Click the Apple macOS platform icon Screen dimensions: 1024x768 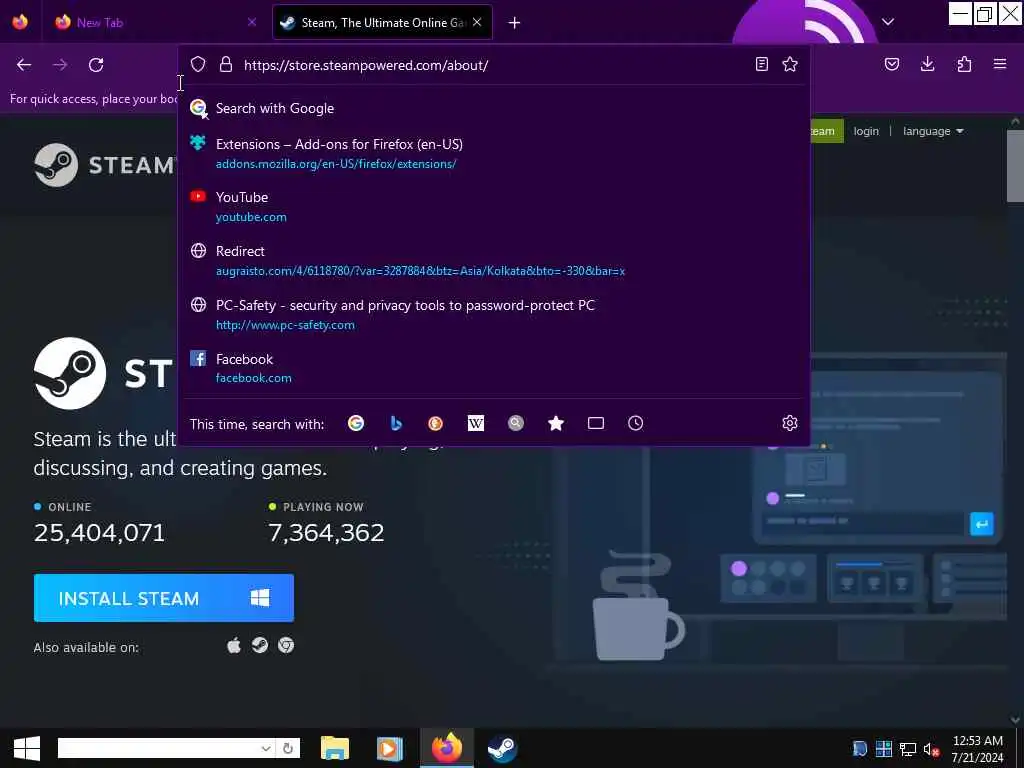click(x=234, y=646)
